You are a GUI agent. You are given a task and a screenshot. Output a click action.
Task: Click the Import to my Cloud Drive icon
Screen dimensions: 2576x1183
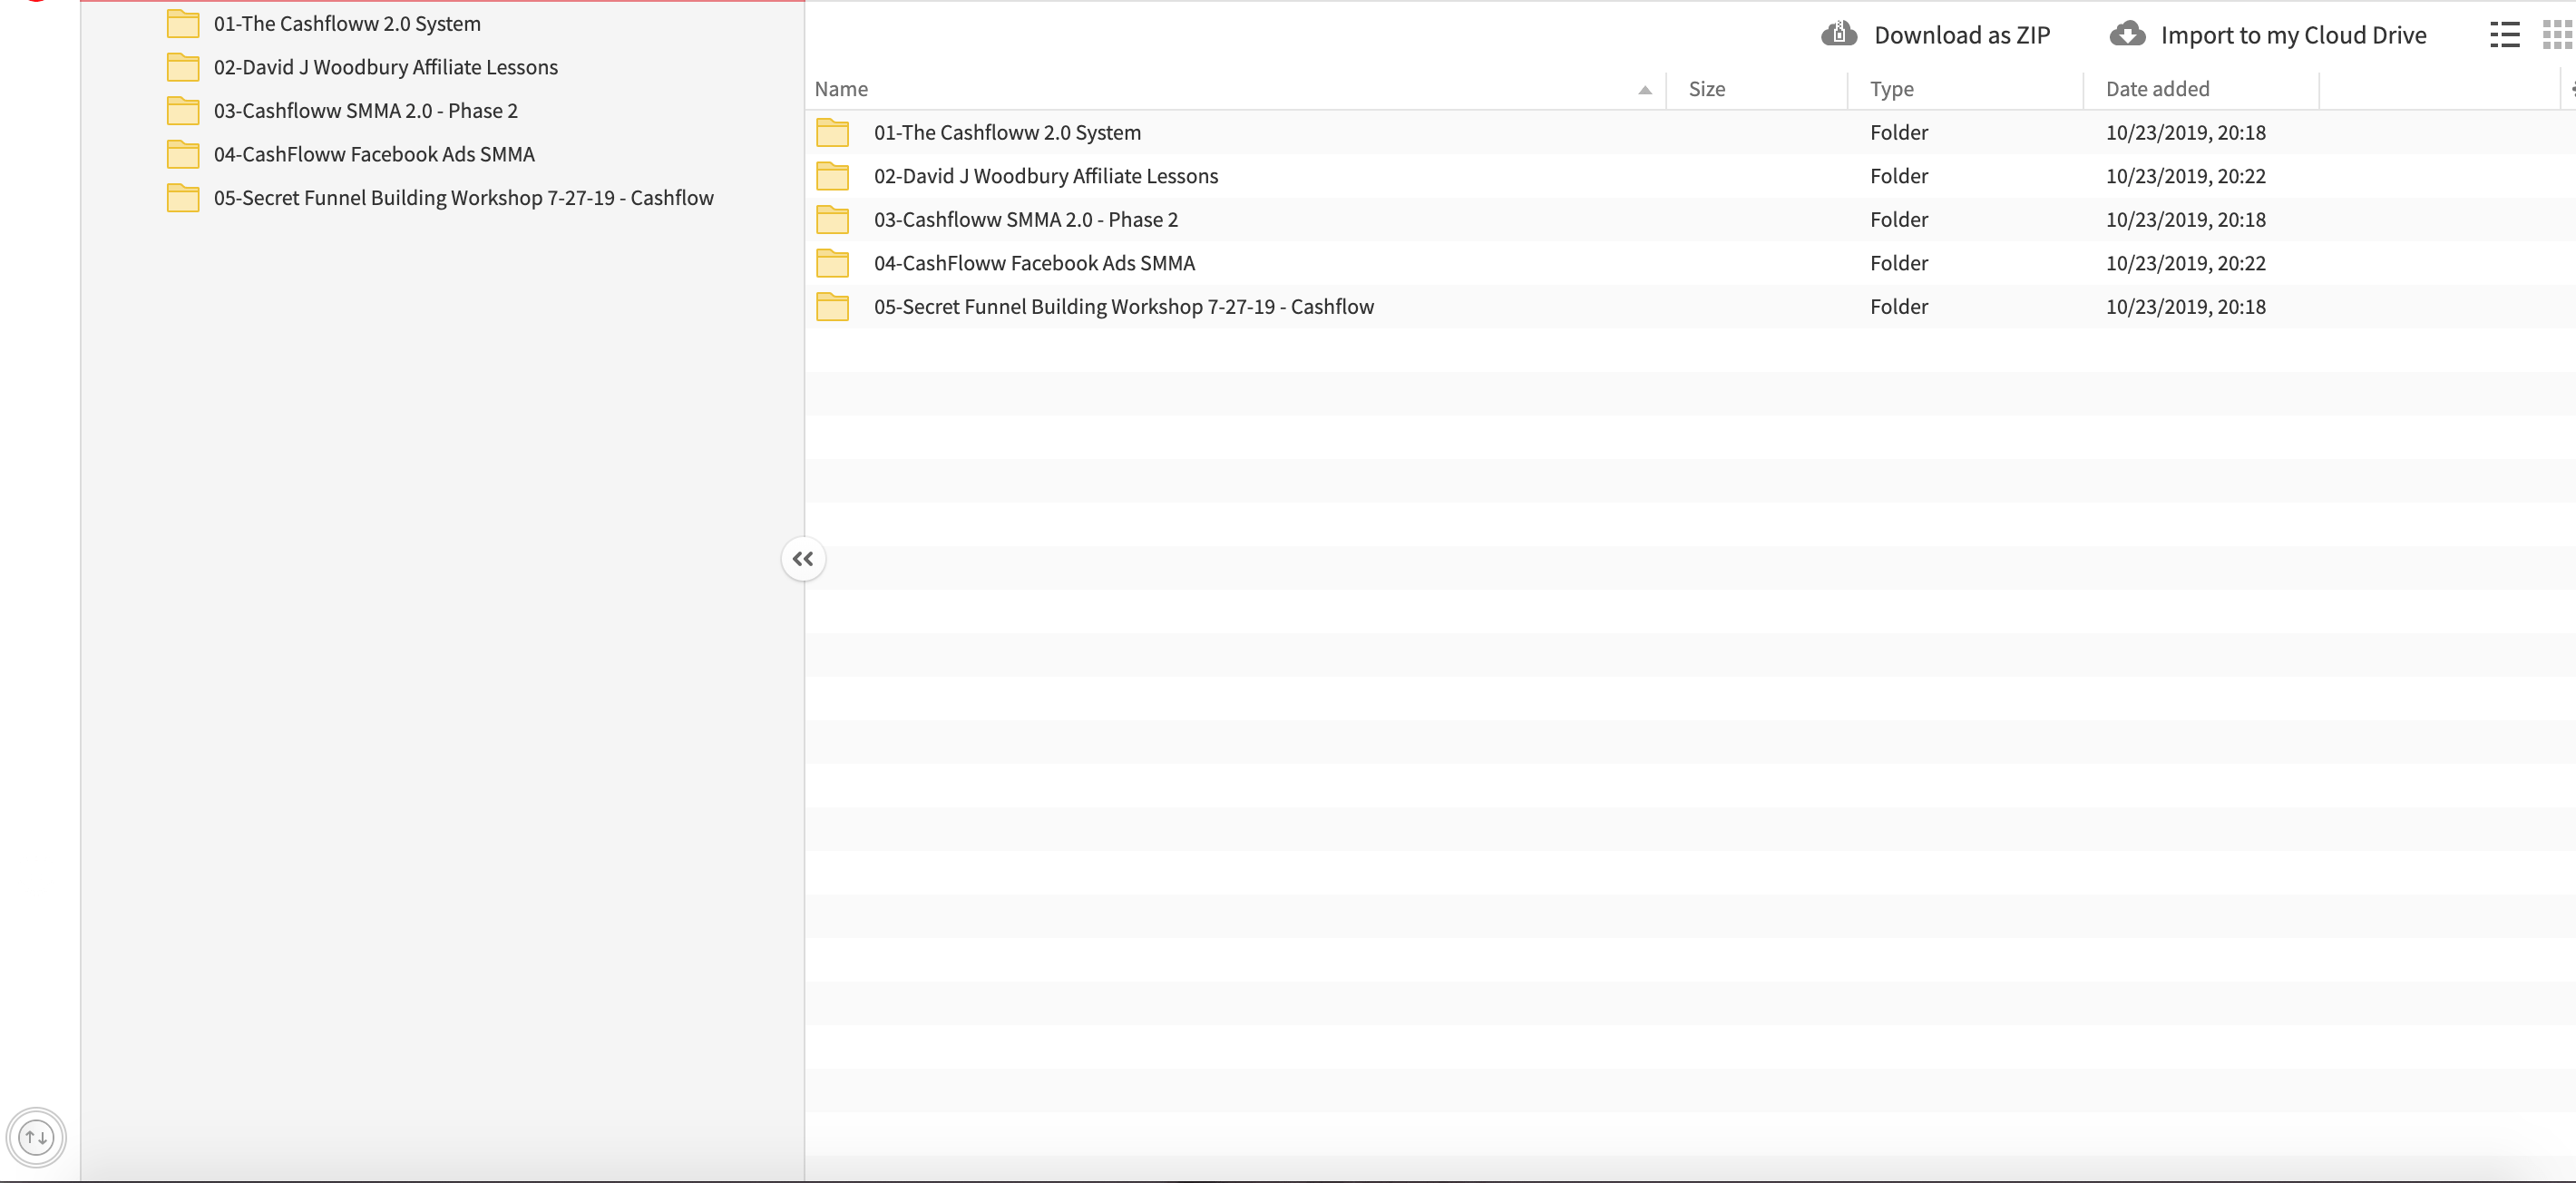pyautogui.click(x=2127, y=35)
